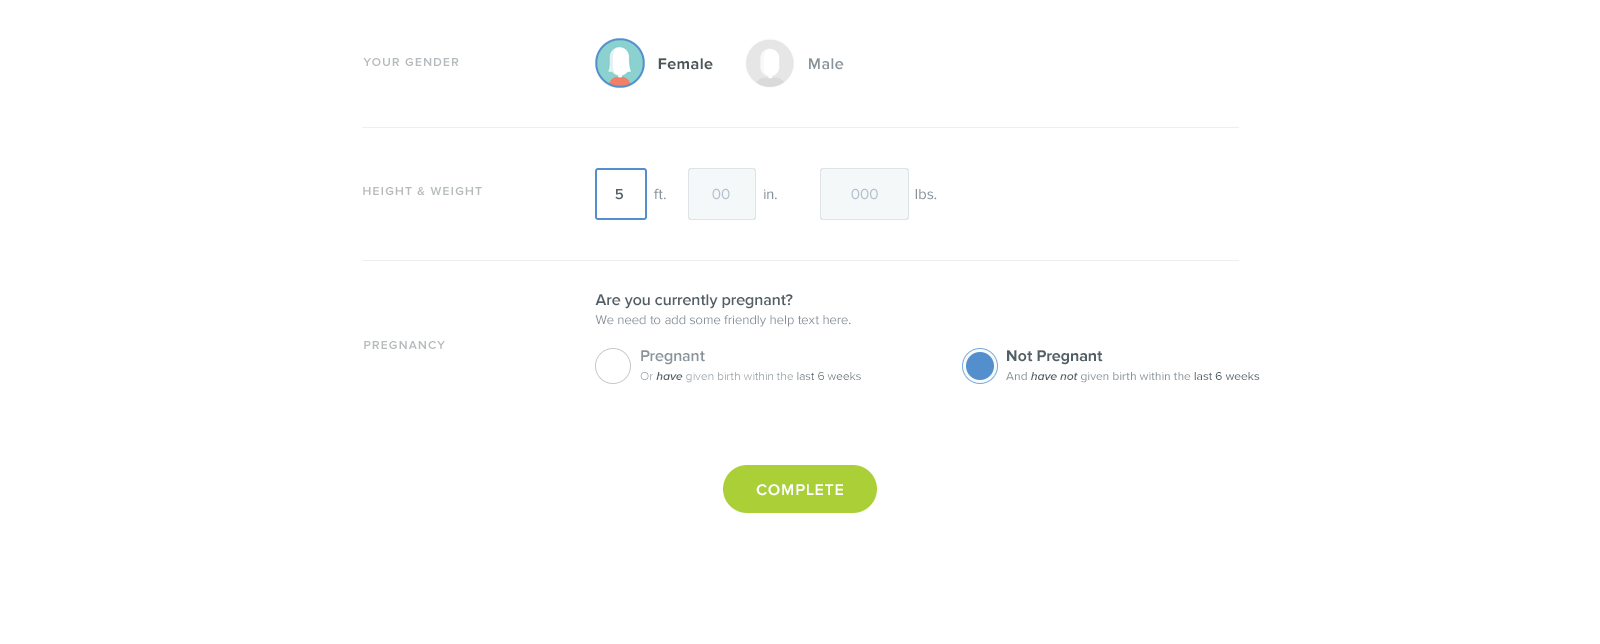Select the Not Pregnant radio button

coord(980,366)
